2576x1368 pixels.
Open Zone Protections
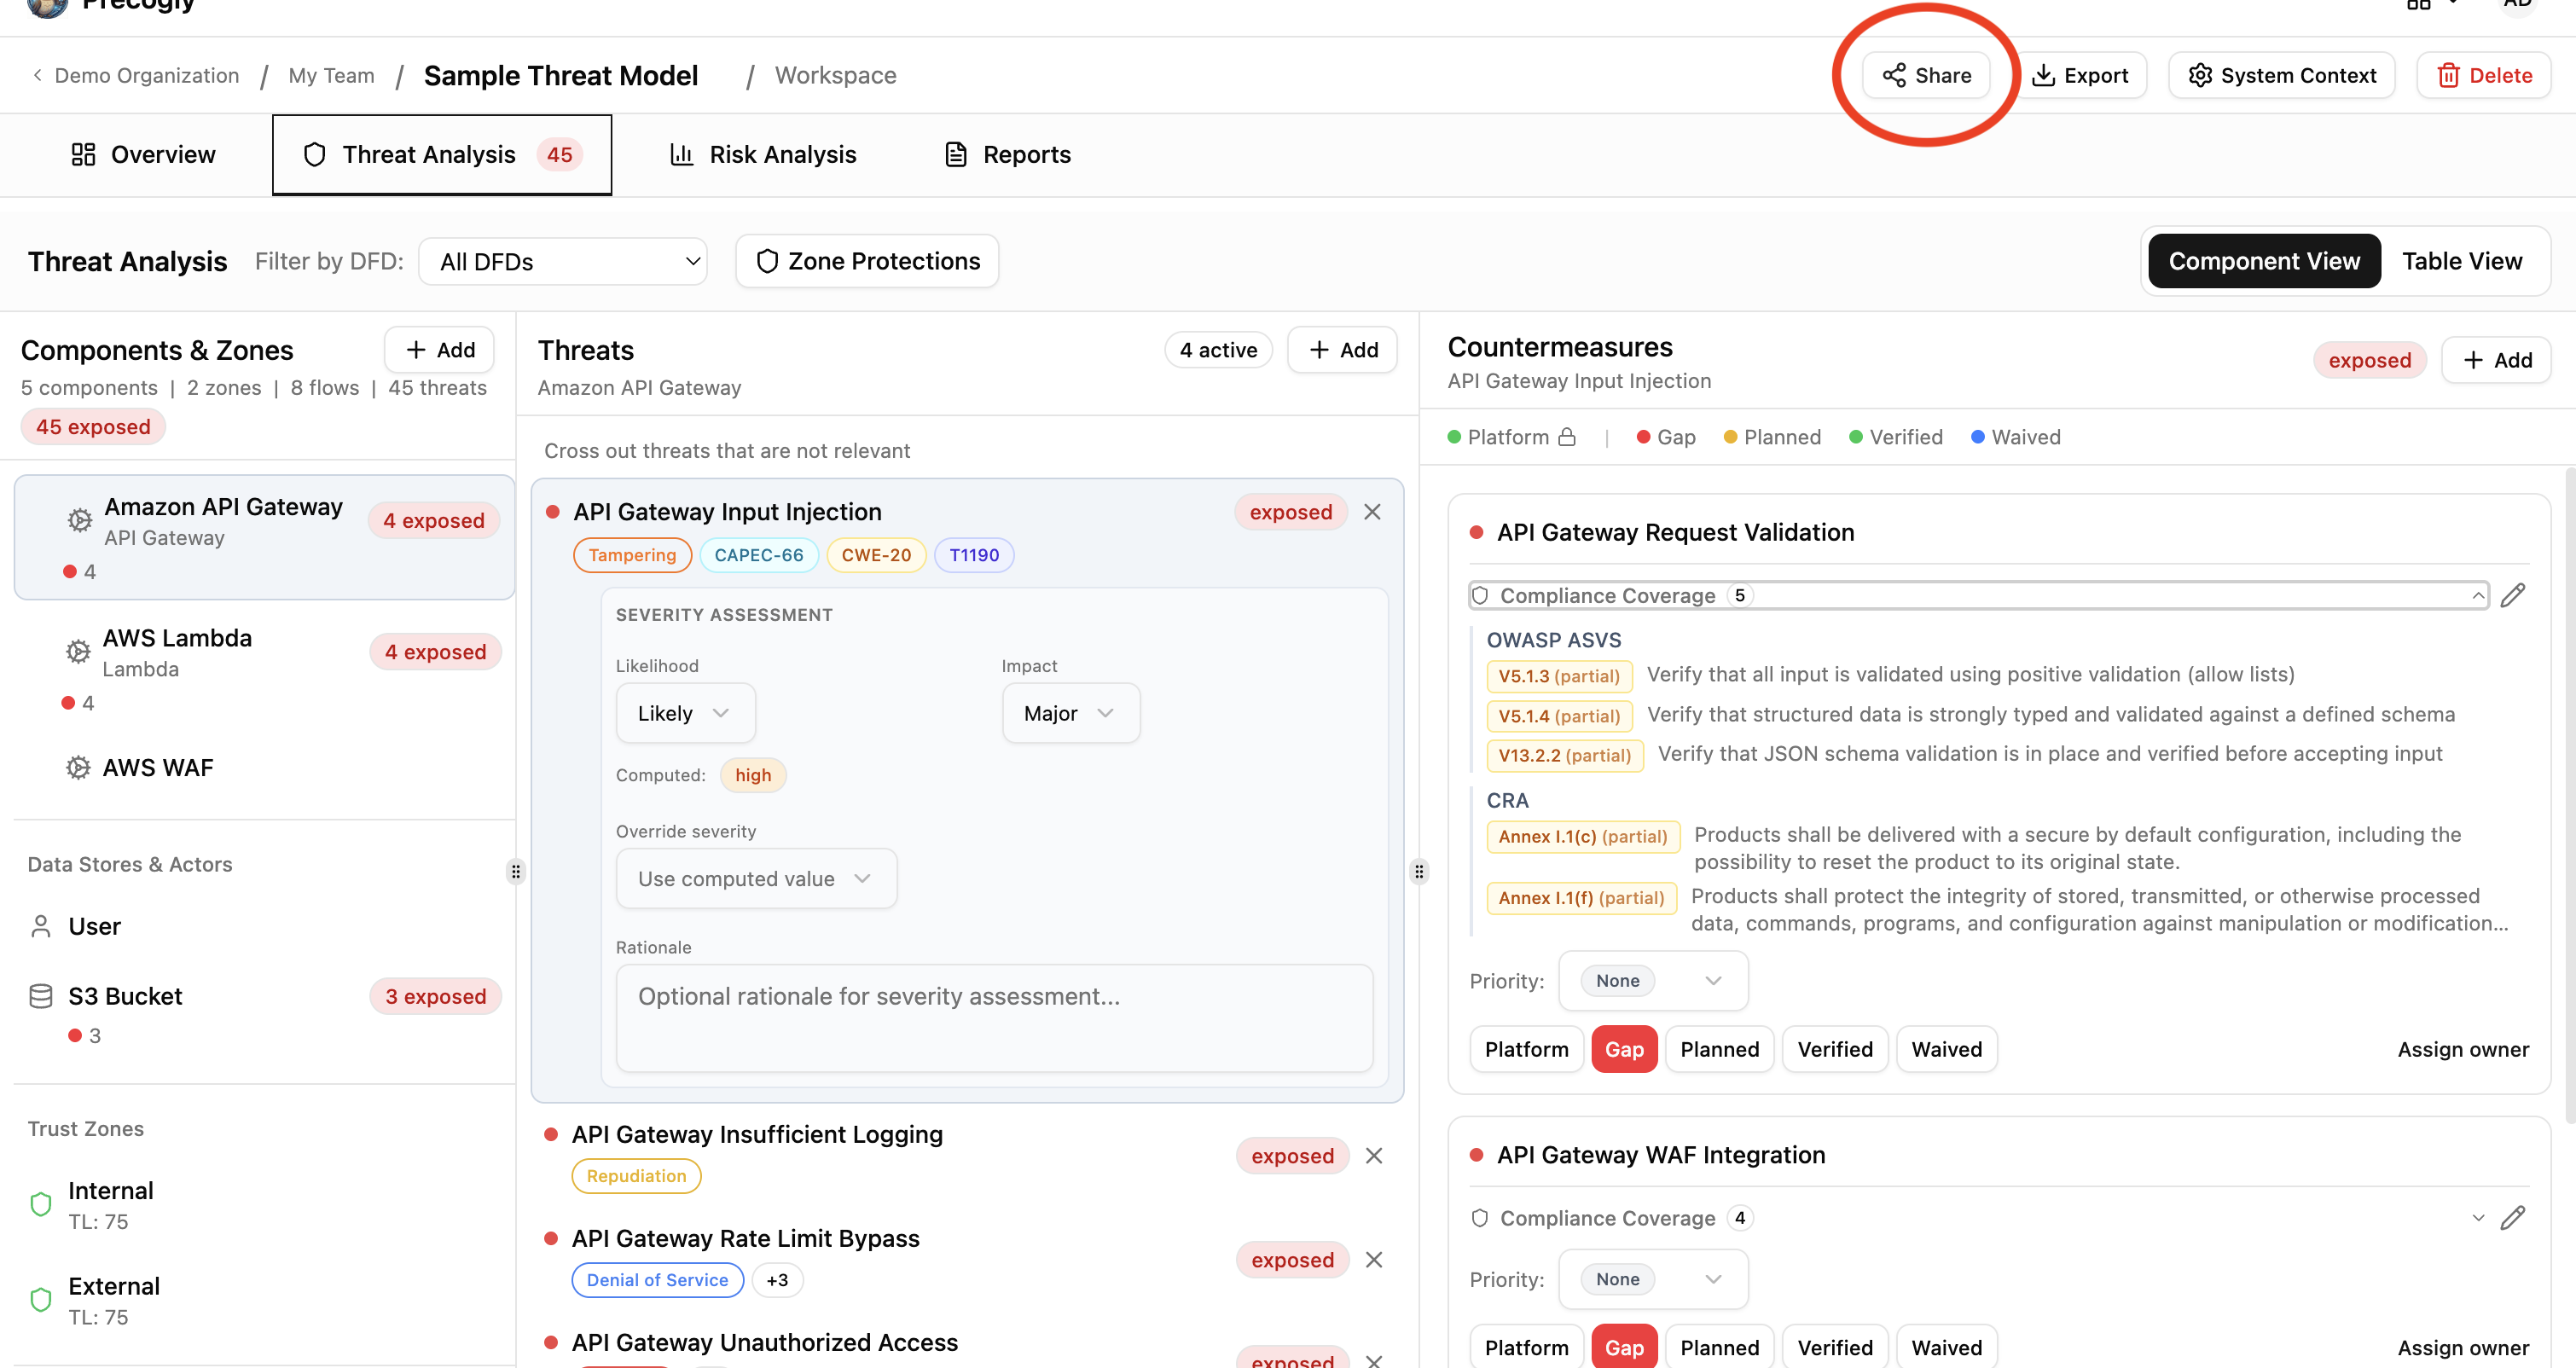click(866, 261)
